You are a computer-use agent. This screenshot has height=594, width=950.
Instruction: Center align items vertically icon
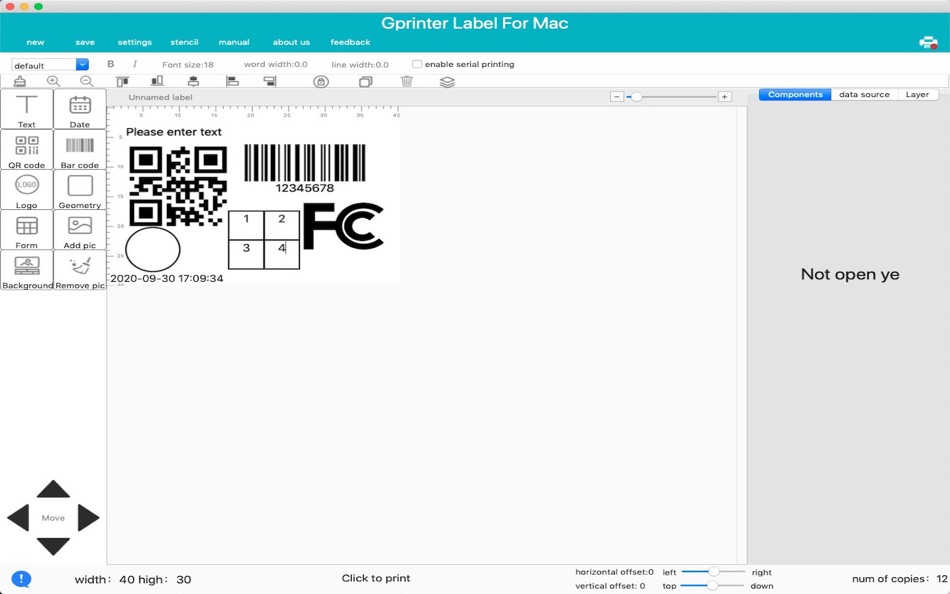(193, 81)
